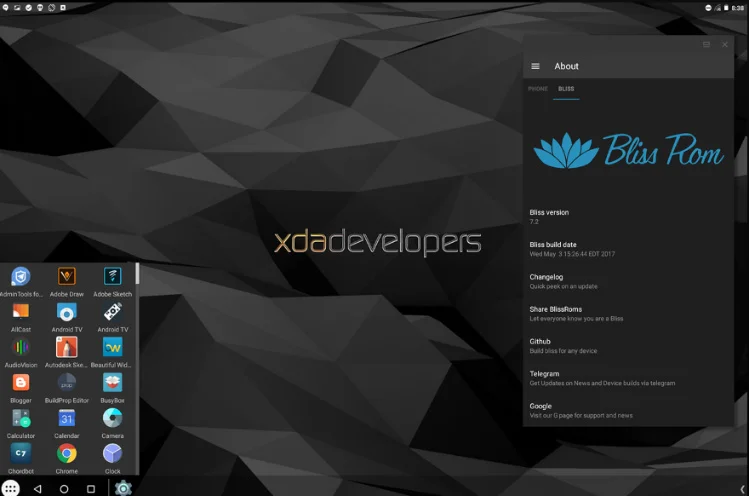Click the app drawer scrollbar
The height and width of the screenshot is (496, 749).
[137, 273]
